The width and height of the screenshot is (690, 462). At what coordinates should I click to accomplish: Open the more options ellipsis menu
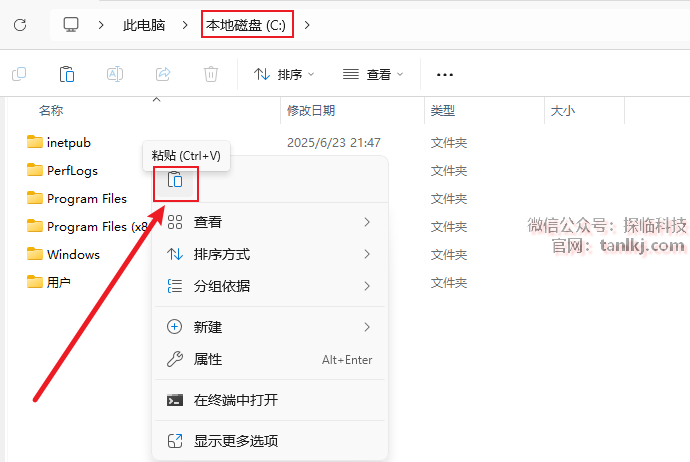446,74
